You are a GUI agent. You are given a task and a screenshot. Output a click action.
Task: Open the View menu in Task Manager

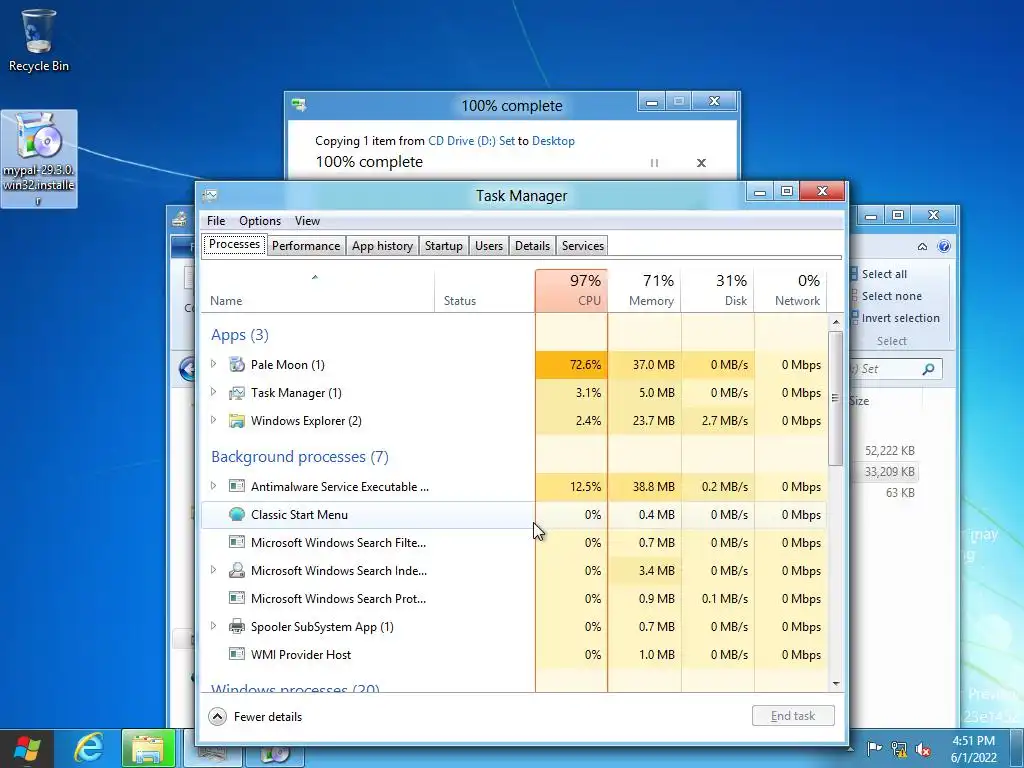307,221
